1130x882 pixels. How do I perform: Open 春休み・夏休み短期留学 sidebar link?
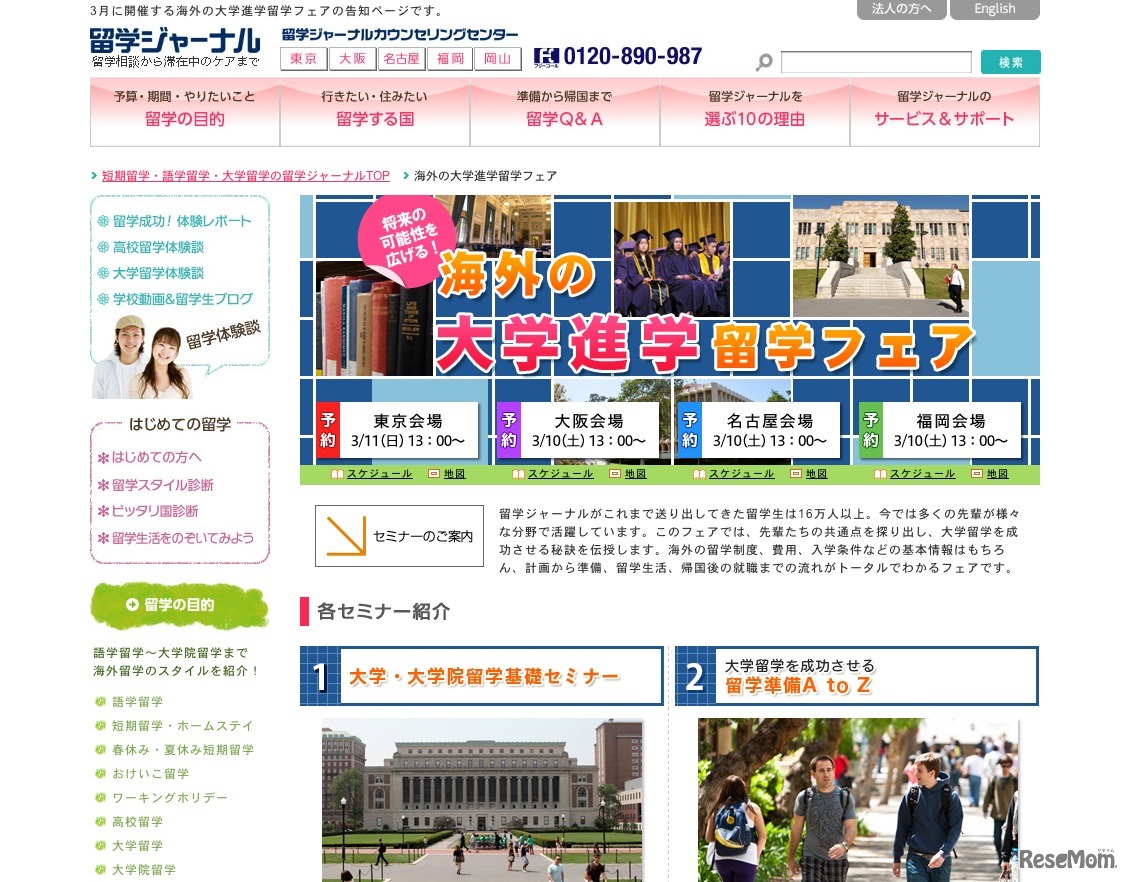coord(182,749)
